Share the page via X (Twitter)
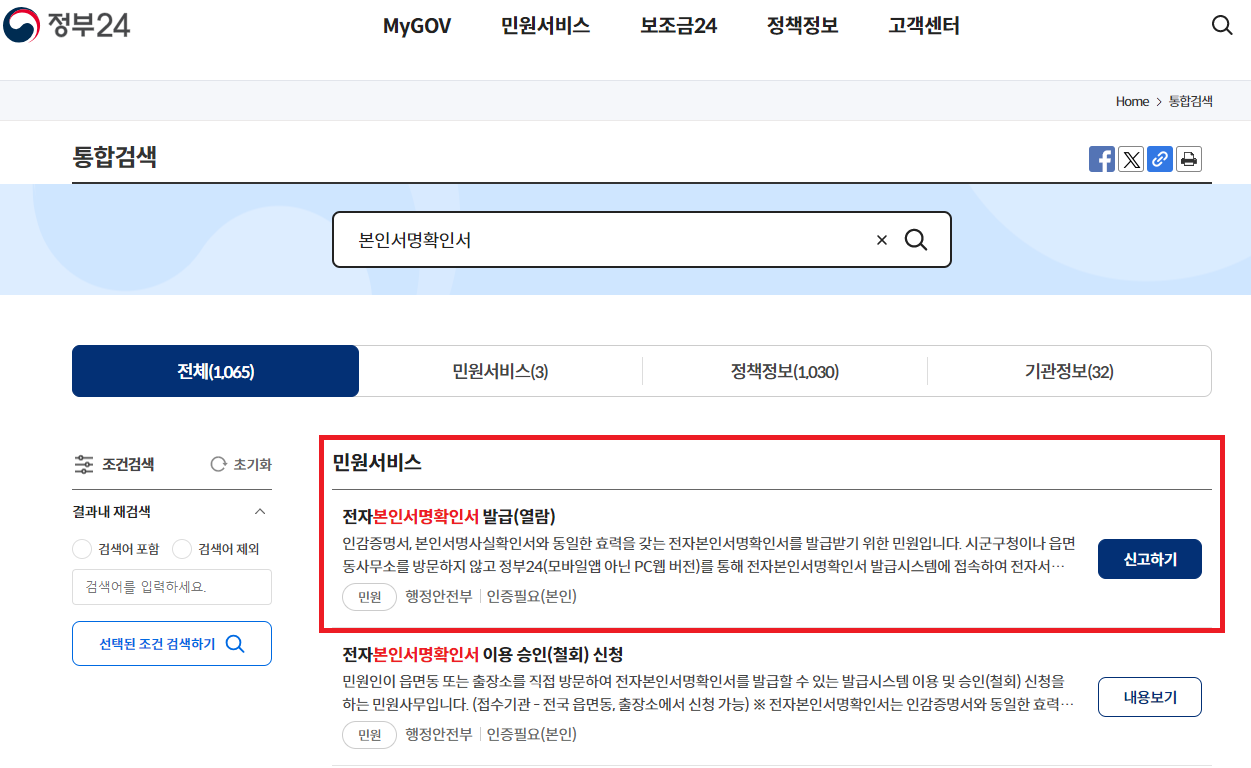The width and height of the screenshot is (1251, 768). click(1131, 158)
